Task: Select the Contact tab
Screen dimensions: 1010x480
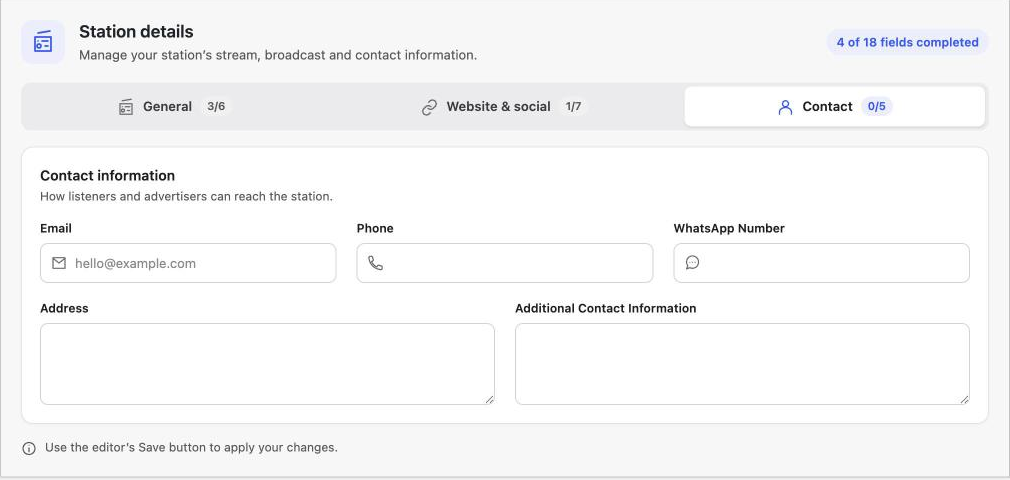Action: (834, 106)
